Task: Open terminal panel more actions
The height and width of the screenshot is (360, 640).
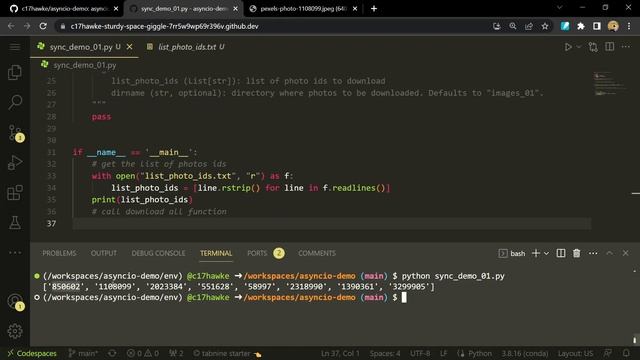Action: (x=593, y=253)
